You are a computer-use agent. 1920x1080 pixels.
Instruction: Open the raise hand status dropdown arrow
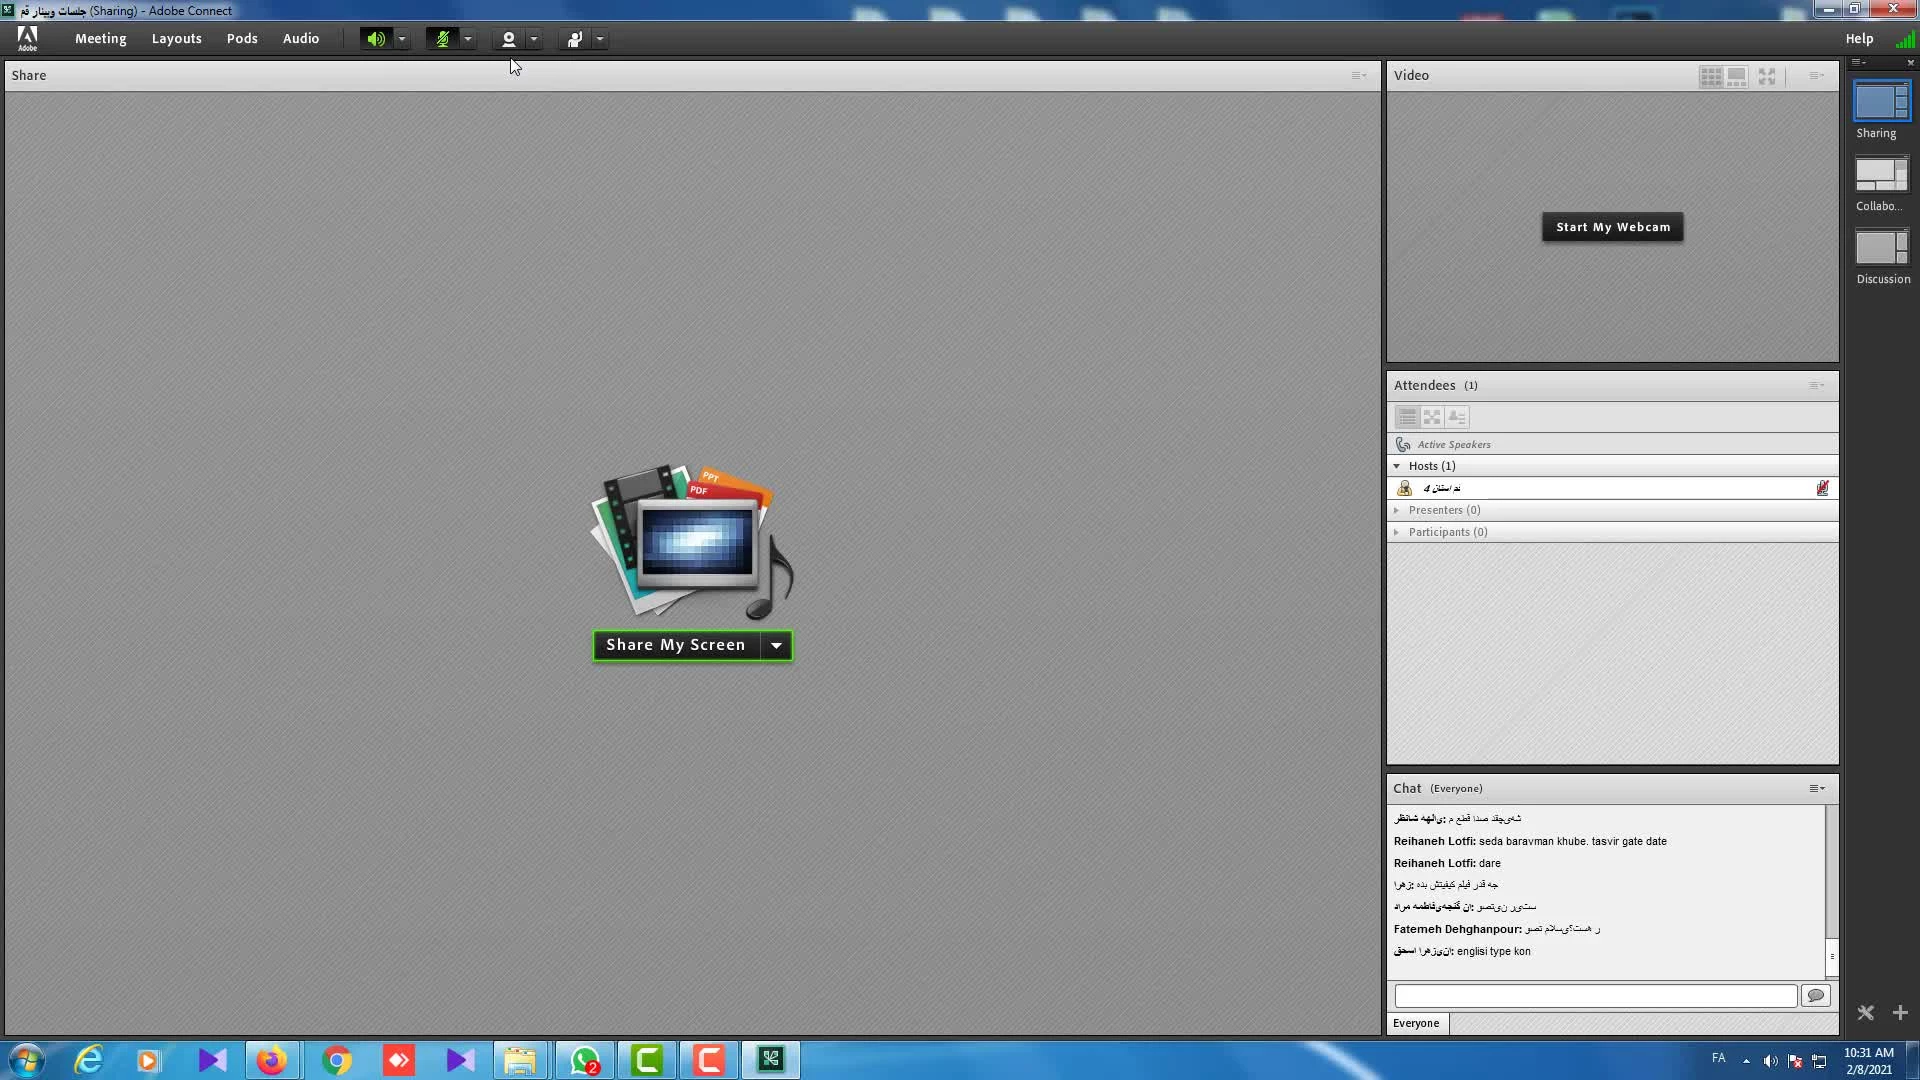(600, 39)
